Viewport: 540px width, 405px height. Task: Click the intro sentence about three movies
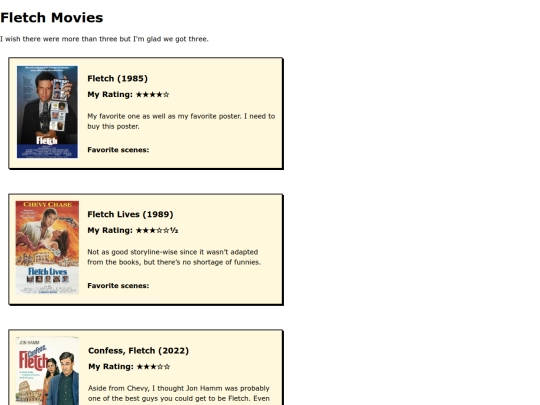(x=104, y=39)
